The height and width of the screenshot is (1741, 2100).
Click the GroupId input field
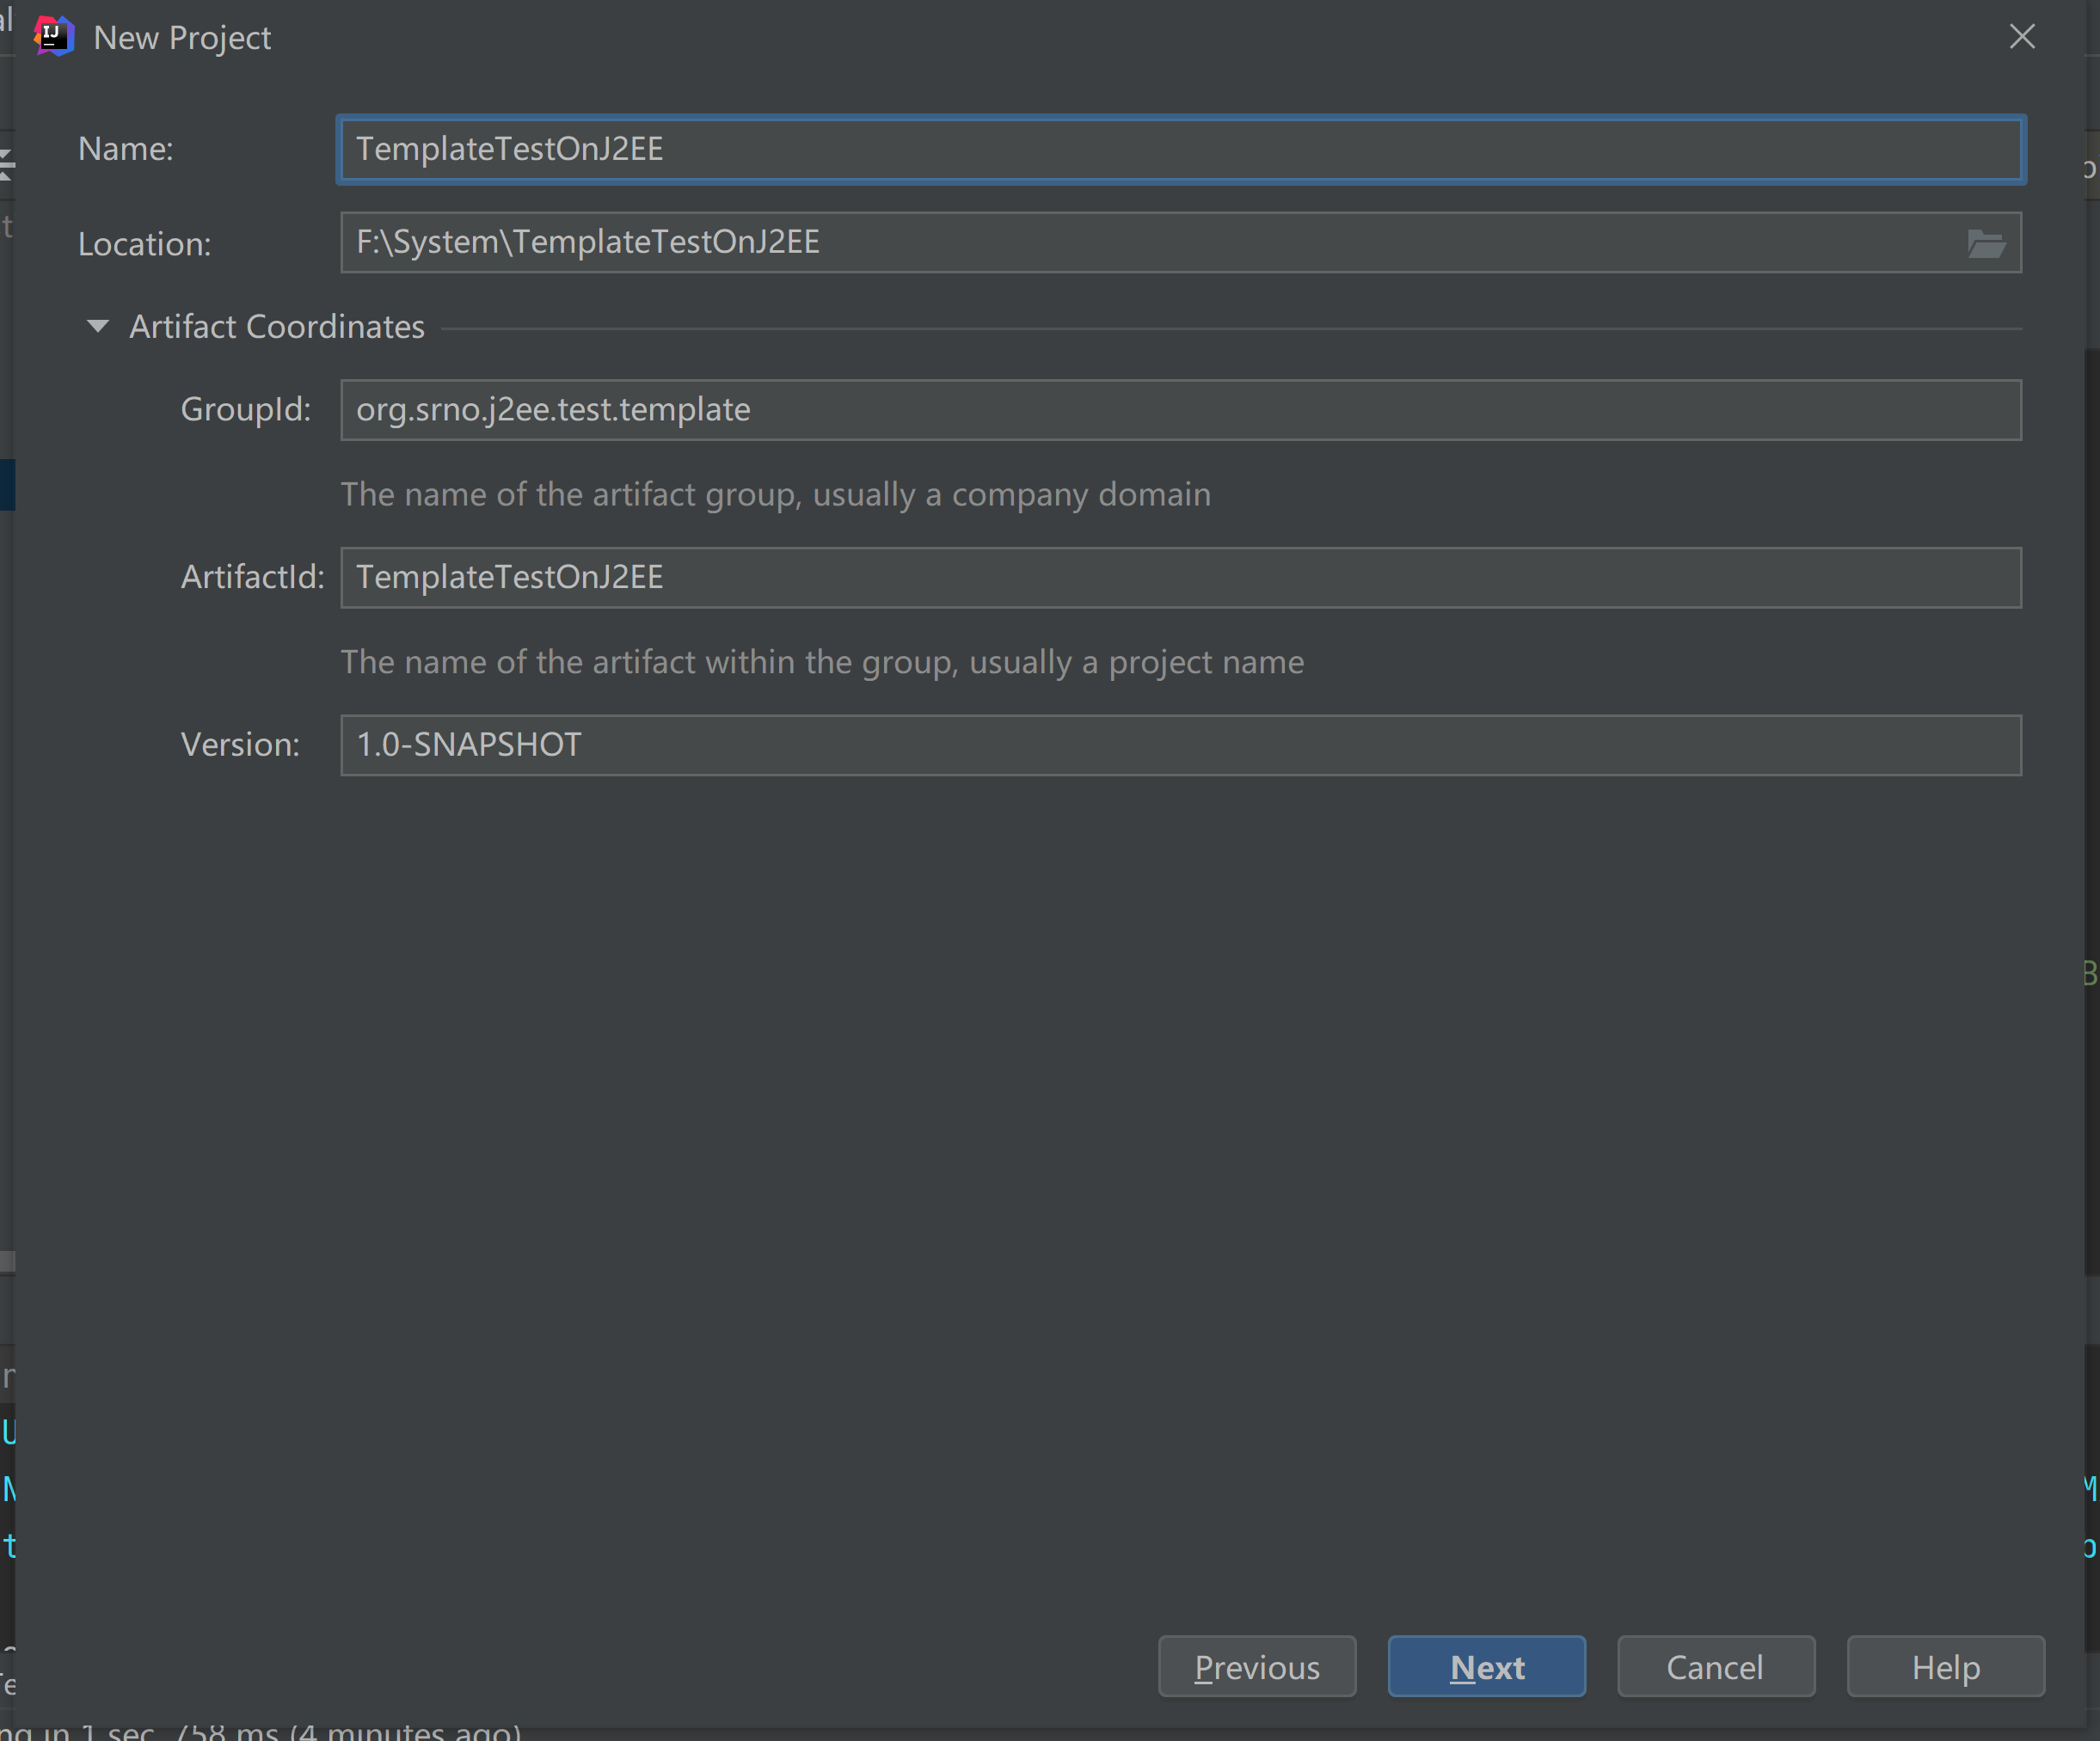click(1180, 410)
